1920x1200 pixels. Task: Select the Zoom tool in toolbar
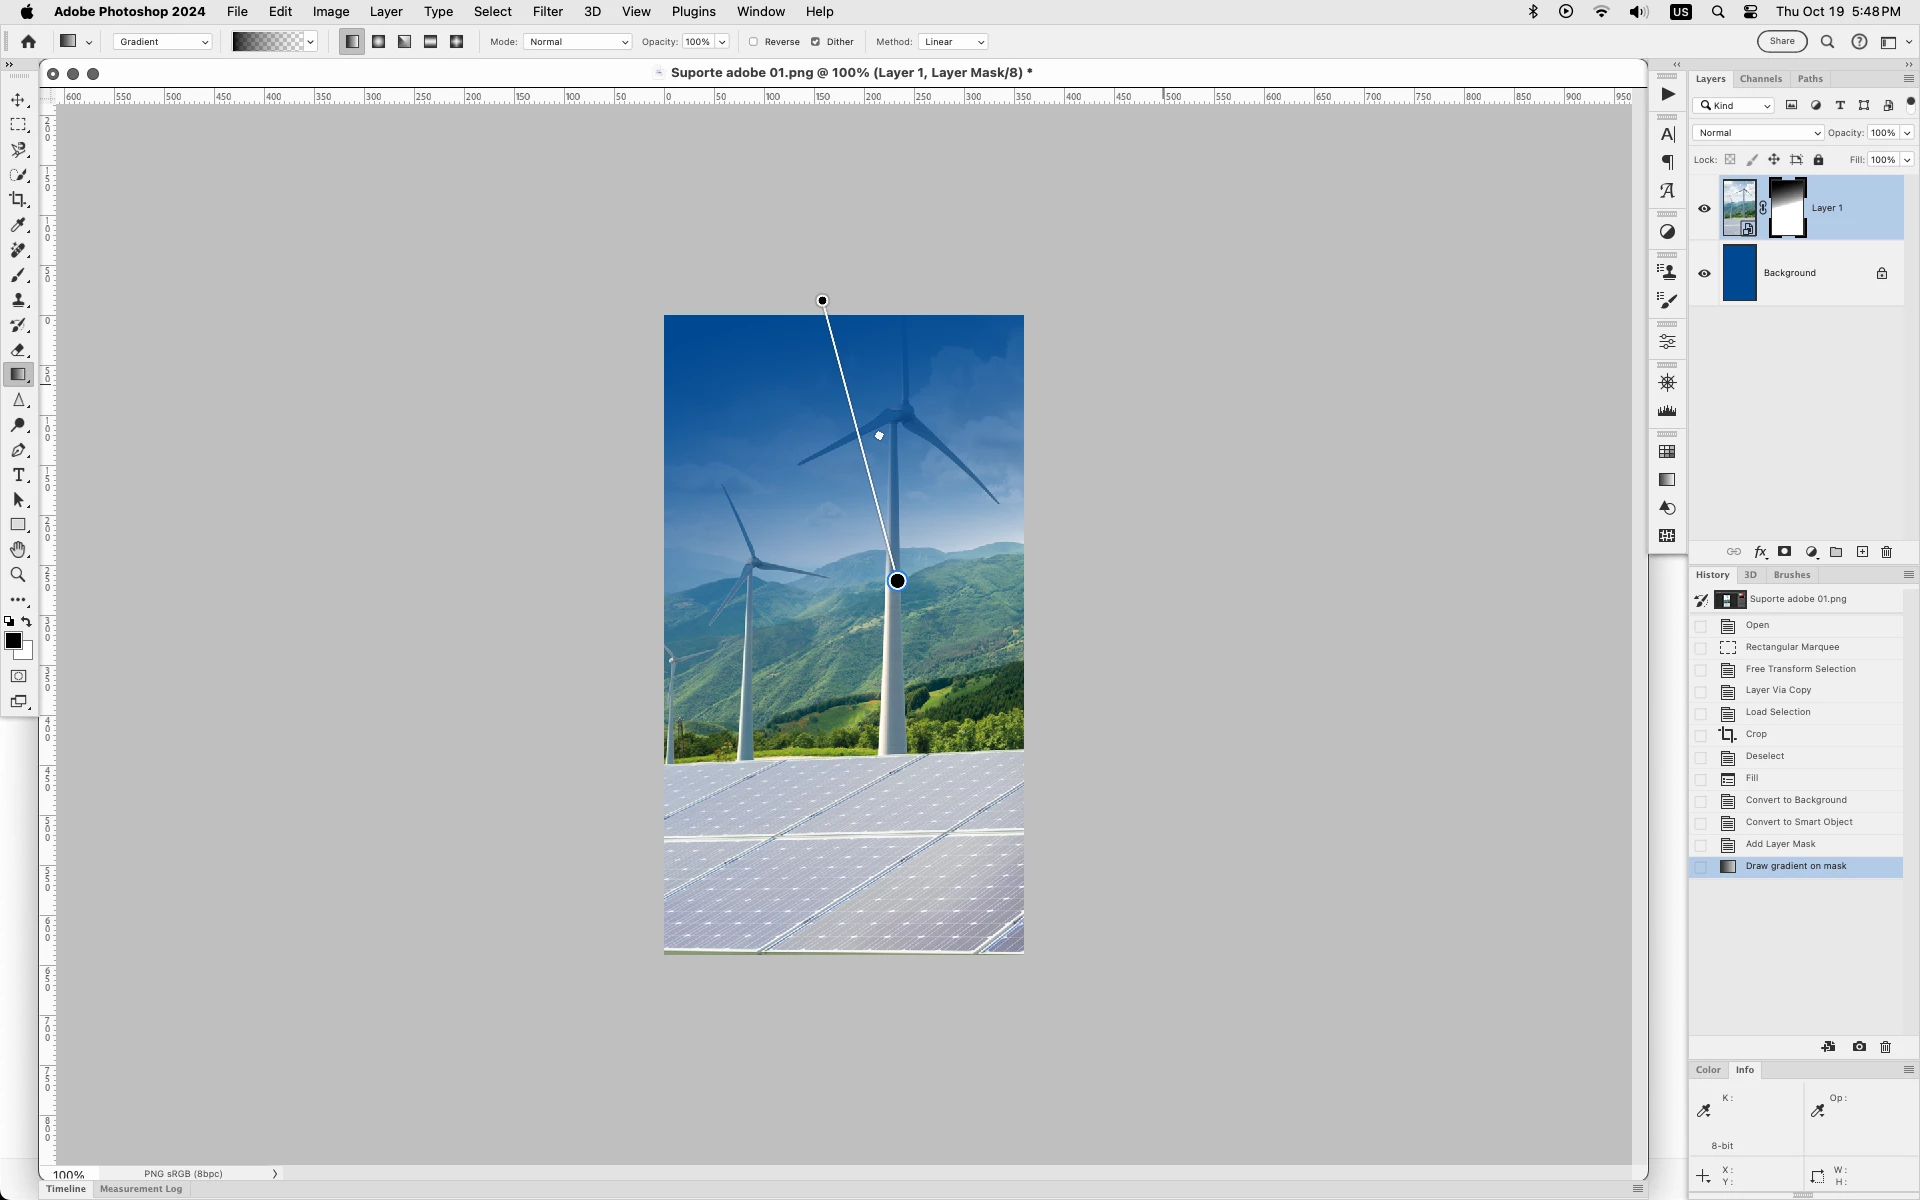coord(18,575)
